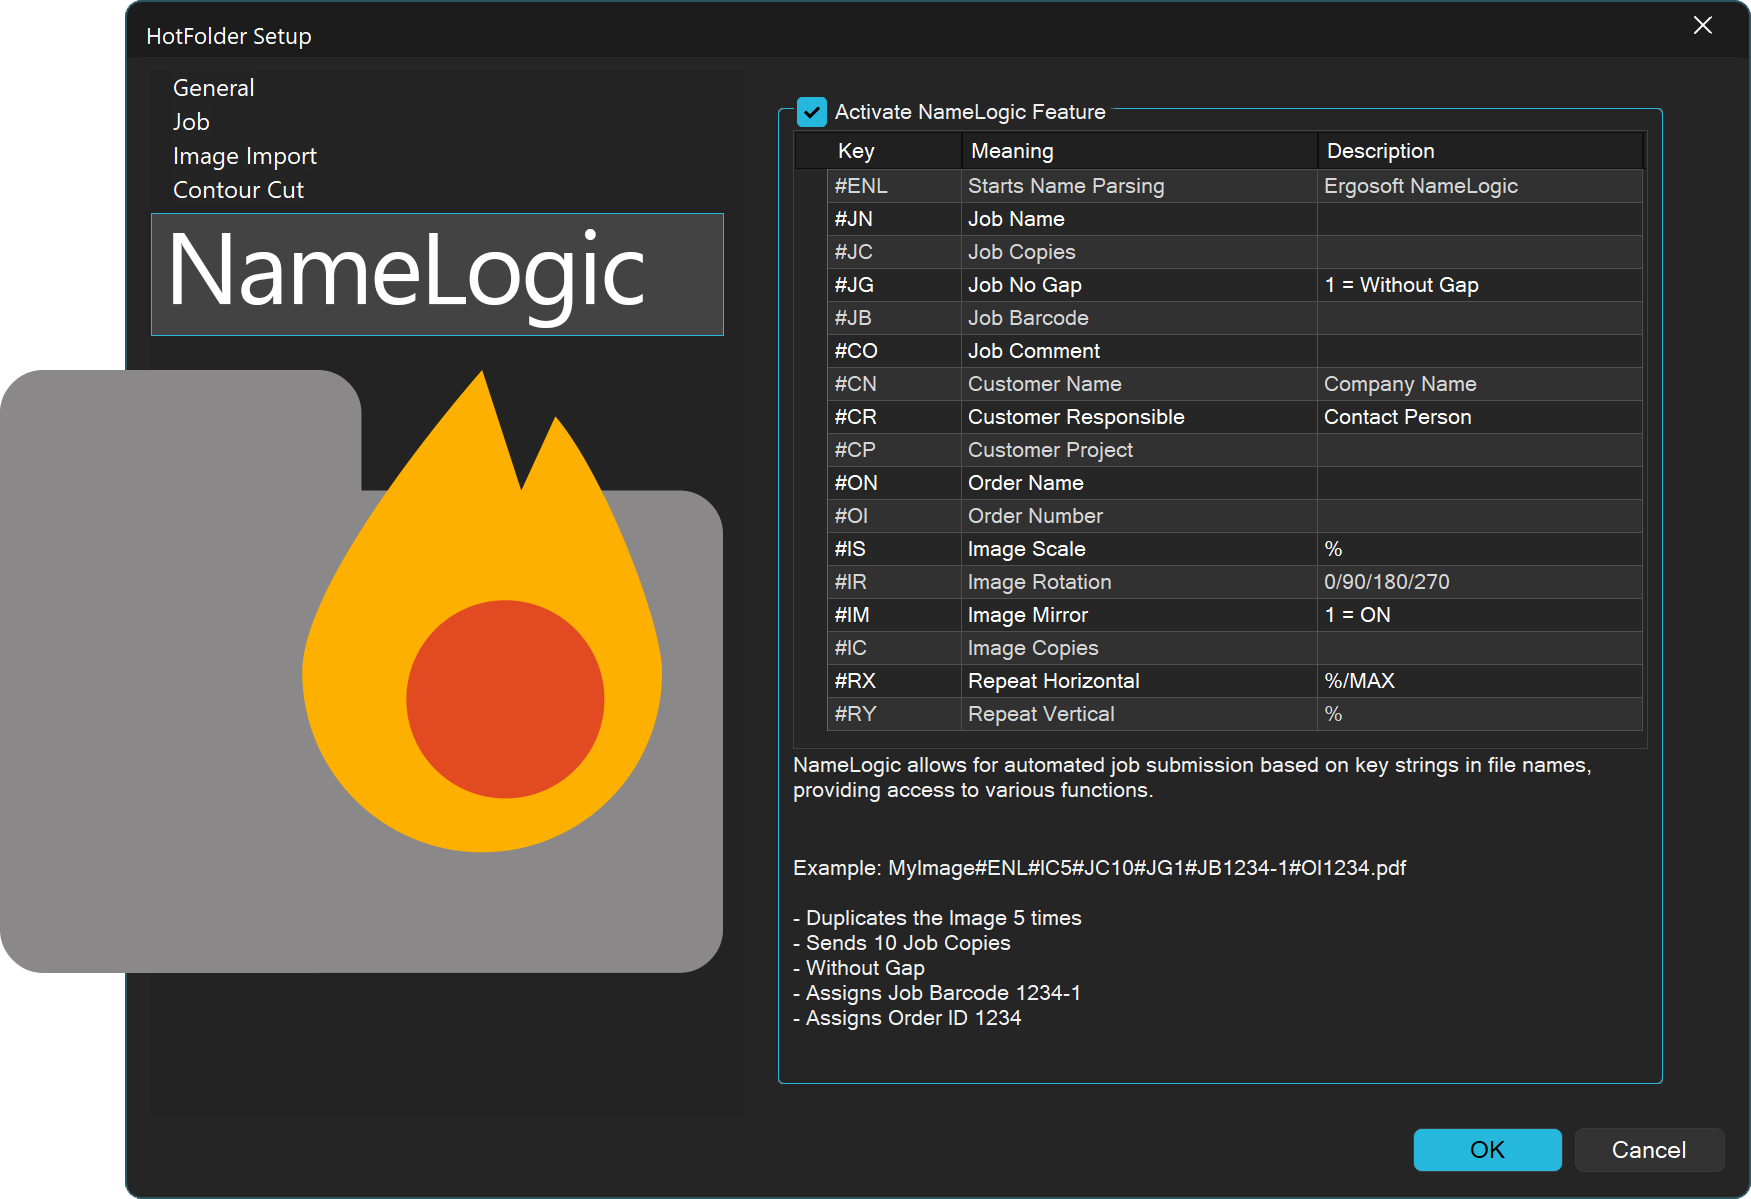Viewport: 1751px width, 1199px height.
Task: Sort by the Key column header
Action: coord(856,151)
